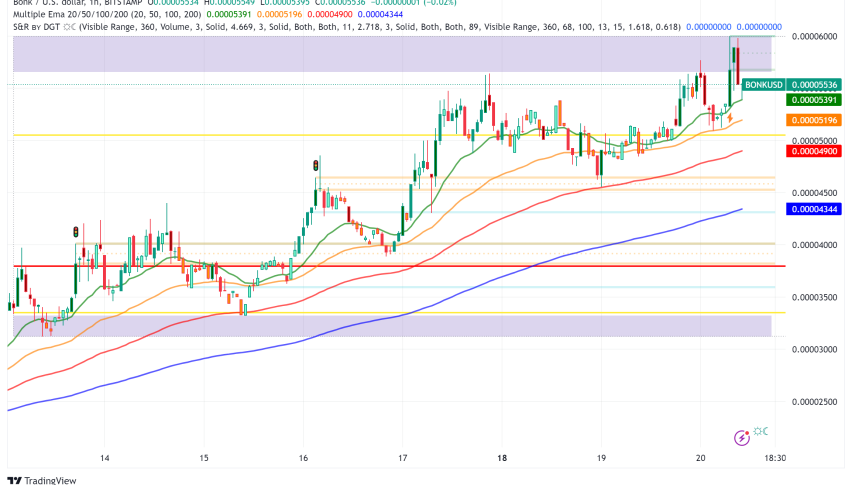
Task: Click the 0.00004500 price axis label
Action: [815, 193]
